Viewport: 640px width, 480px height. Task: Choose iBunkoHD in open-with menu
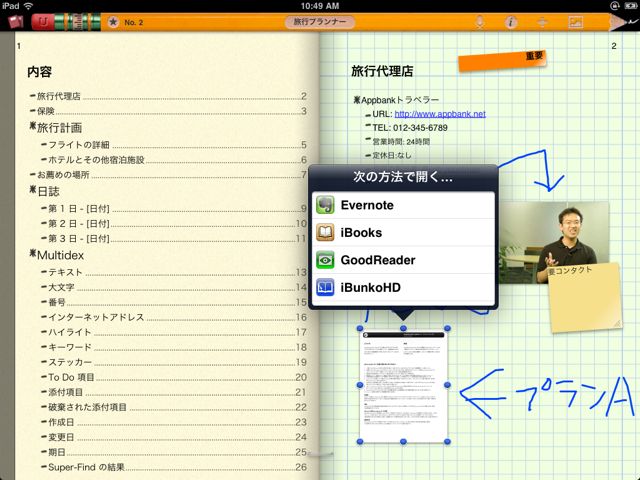(403, 287)
